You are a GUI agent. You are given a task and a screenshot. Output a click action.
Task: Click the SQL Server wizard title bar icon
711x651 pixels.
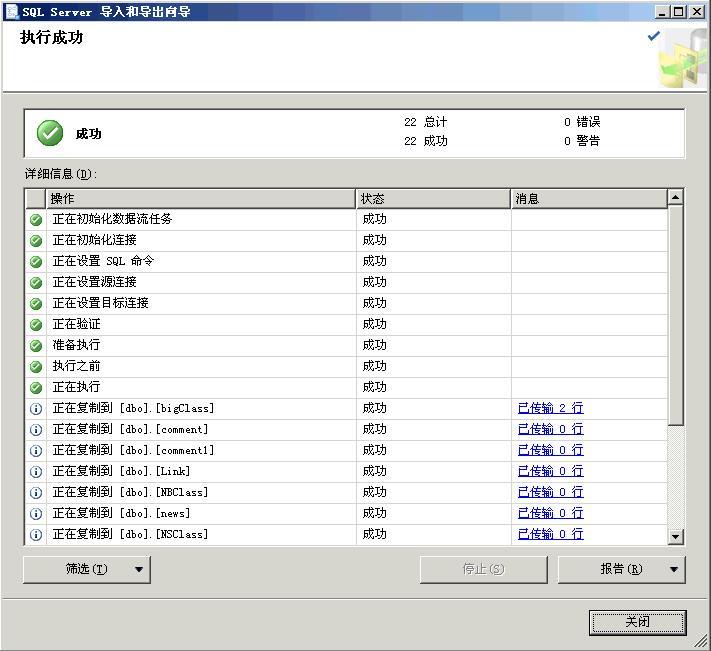12,12
